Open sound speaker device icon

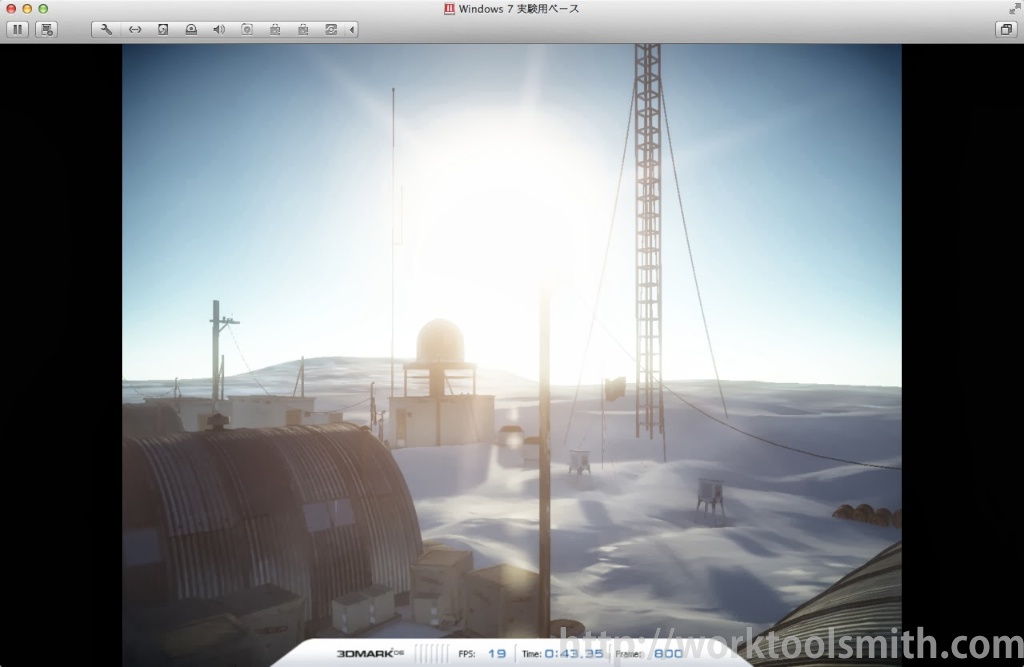tap(219, 29)
